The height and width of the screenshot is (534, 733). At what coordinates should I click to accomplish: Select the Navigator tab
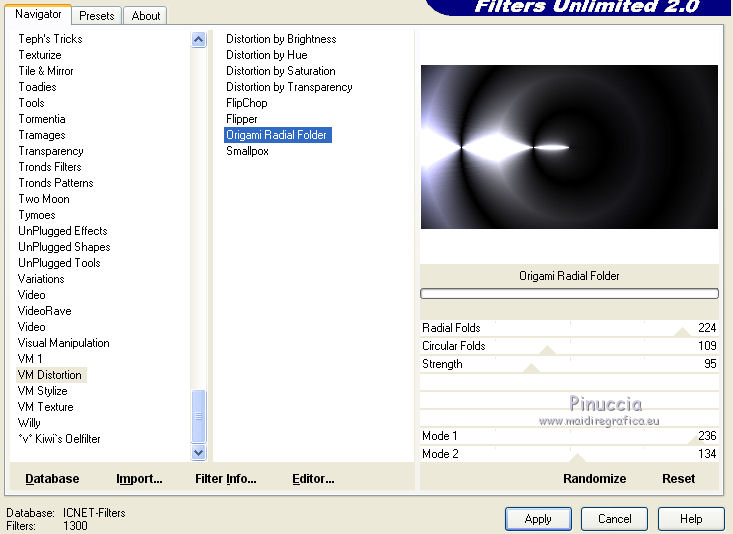(38, 14)
